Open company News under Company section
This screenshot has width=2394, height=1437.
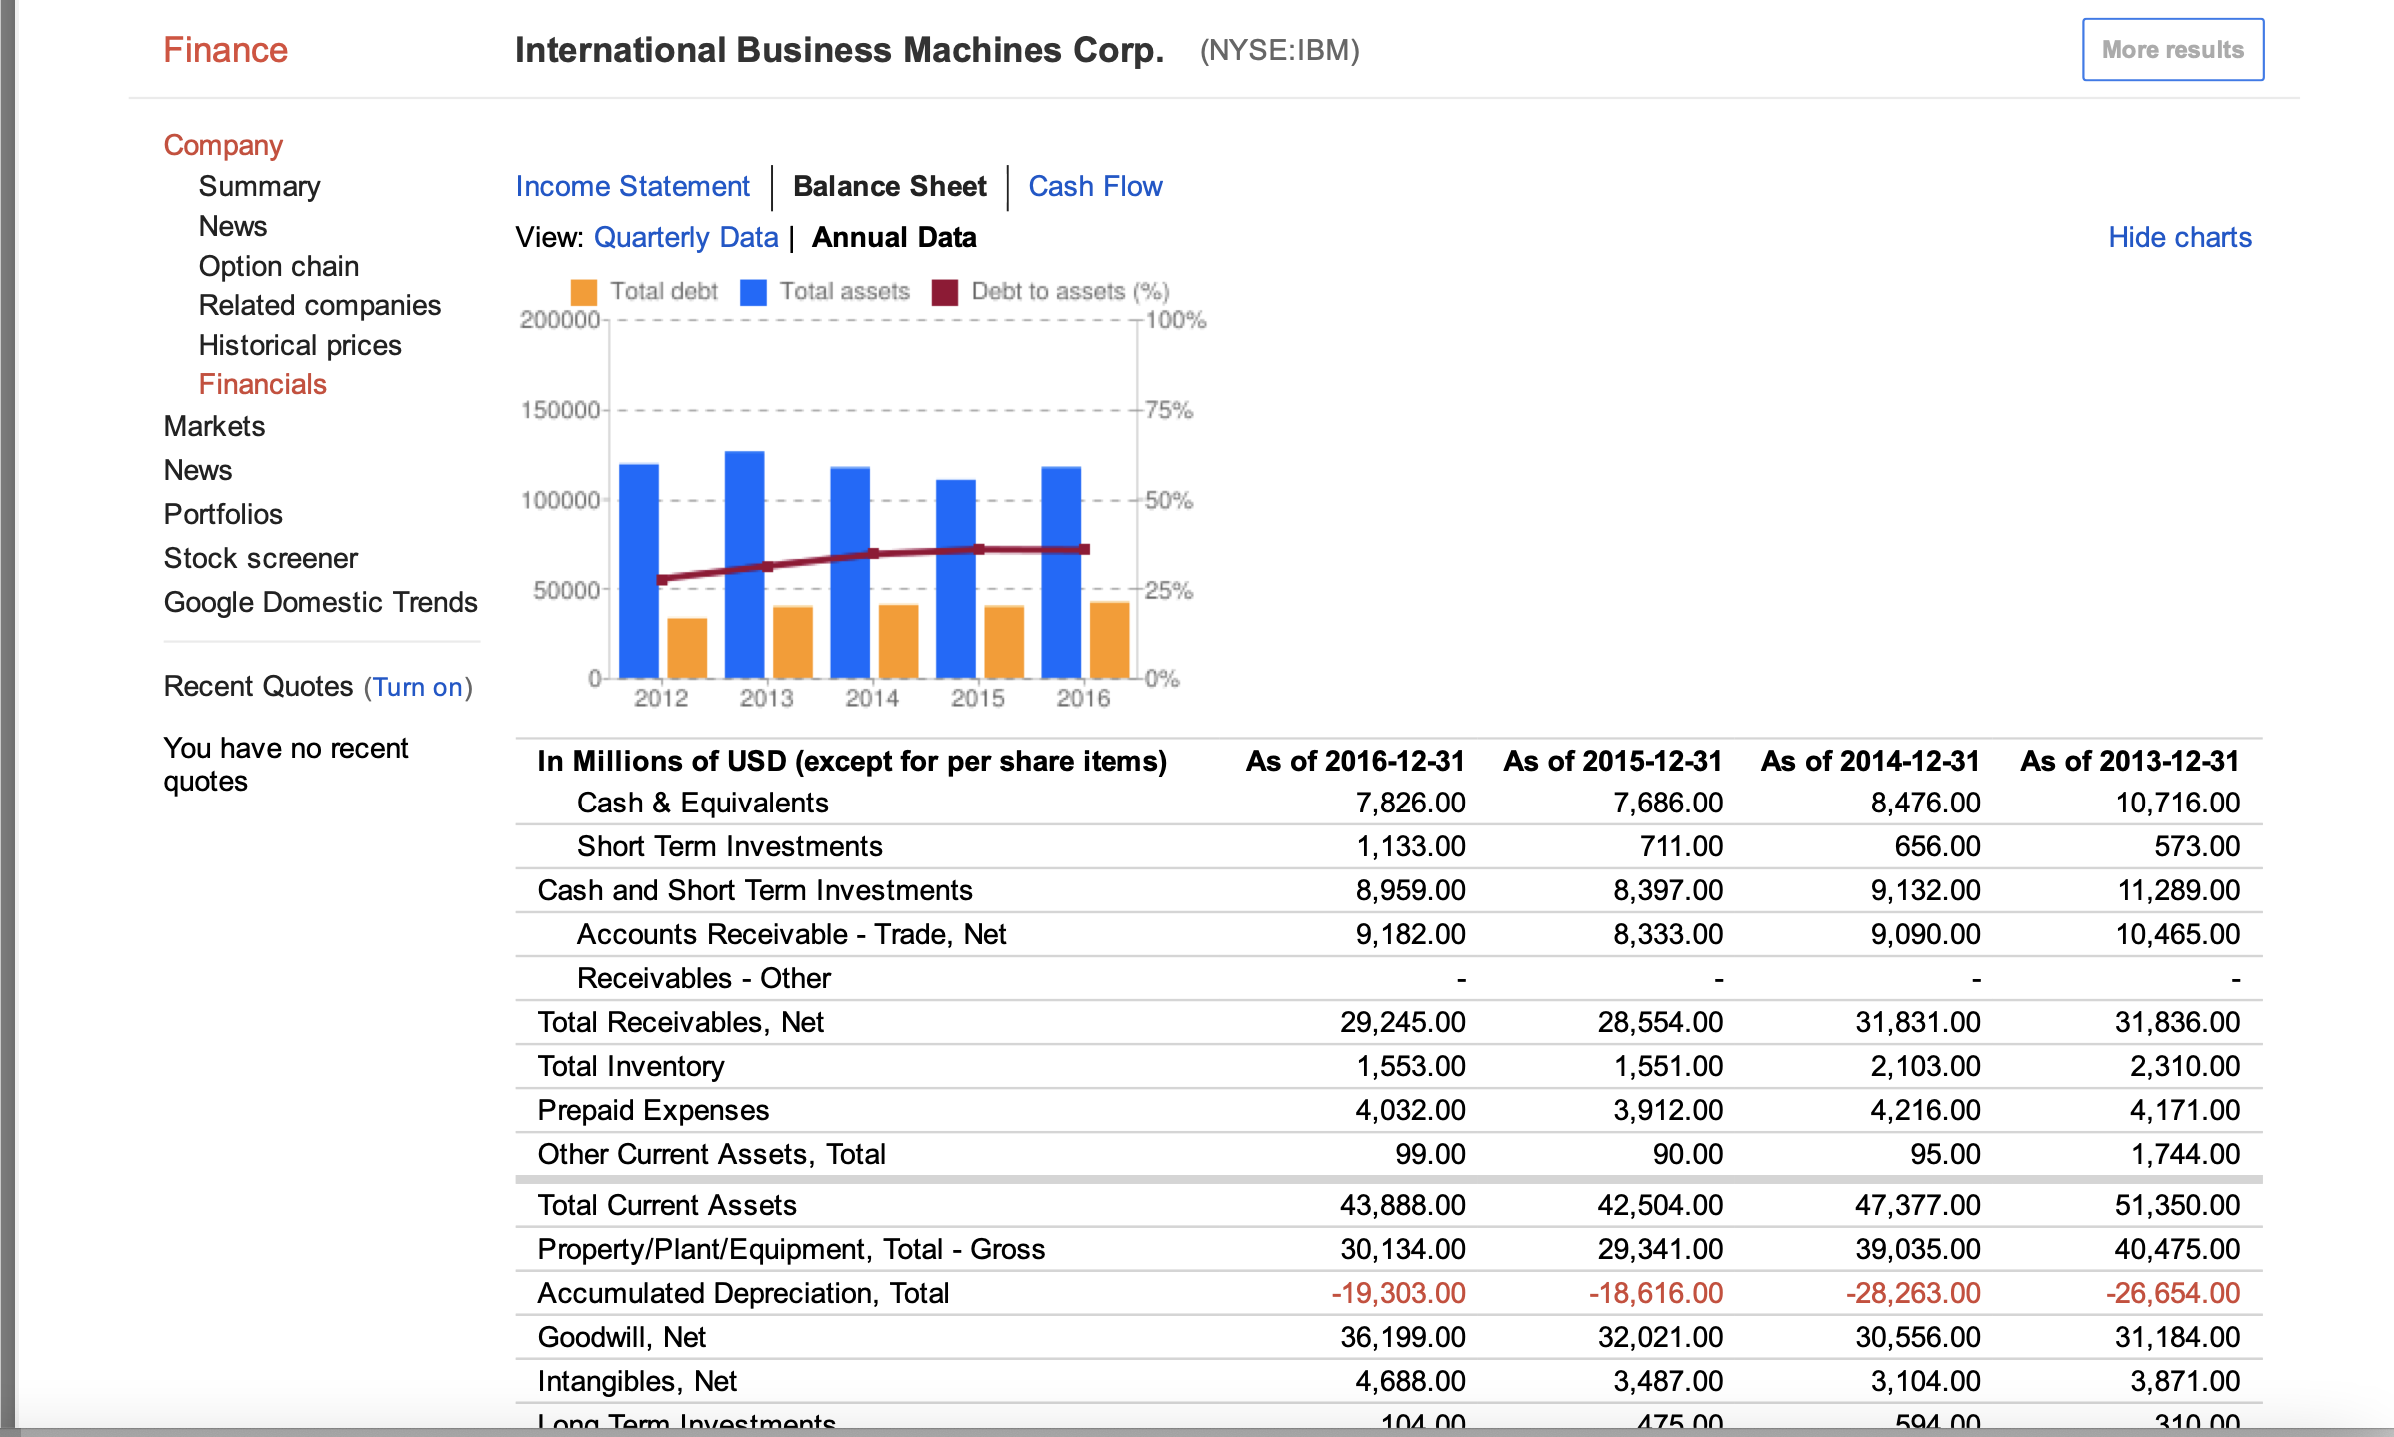[232, 226]
